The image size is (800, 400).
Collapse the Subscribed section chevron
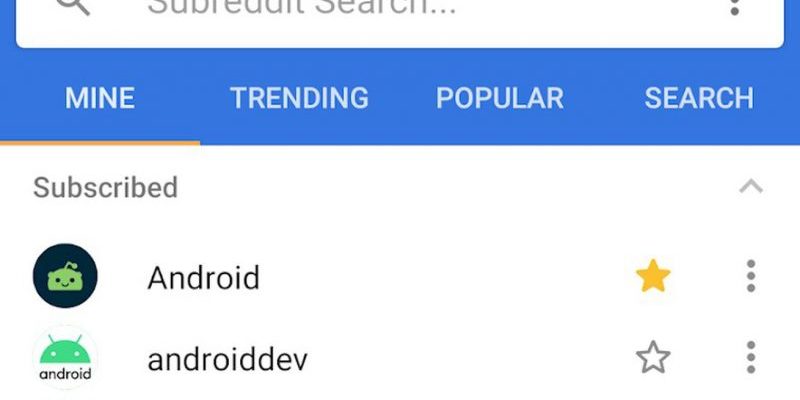click(751, 187)
